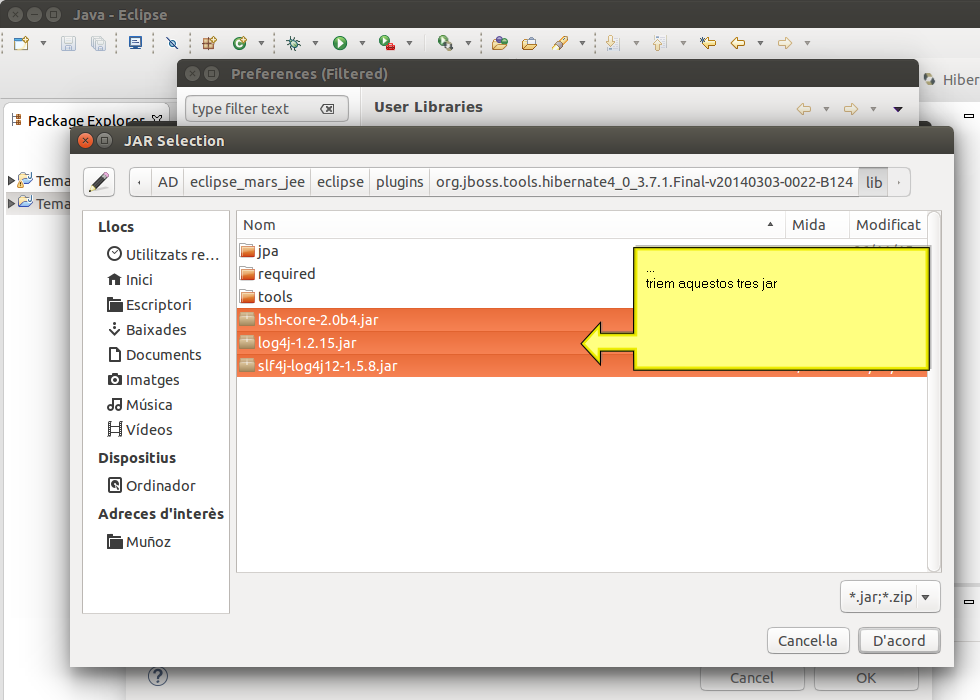The width and height of the screenshot is (980, 700).
Task: Click the OK button in Preferences window
Action: click(866, 678)
